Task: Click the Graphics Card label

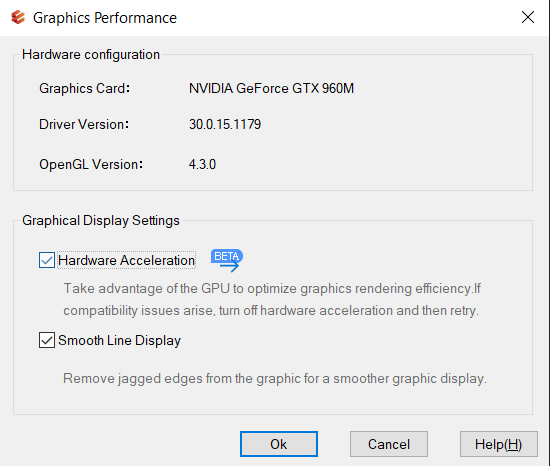Action: 85,88
